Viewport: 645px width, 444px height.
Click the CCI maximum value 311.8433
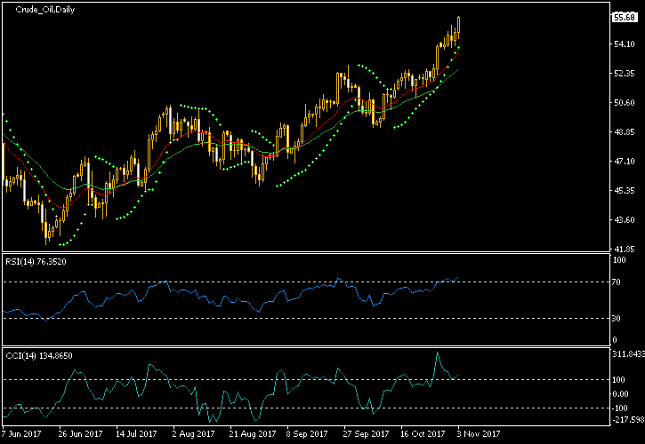point(628,354)
